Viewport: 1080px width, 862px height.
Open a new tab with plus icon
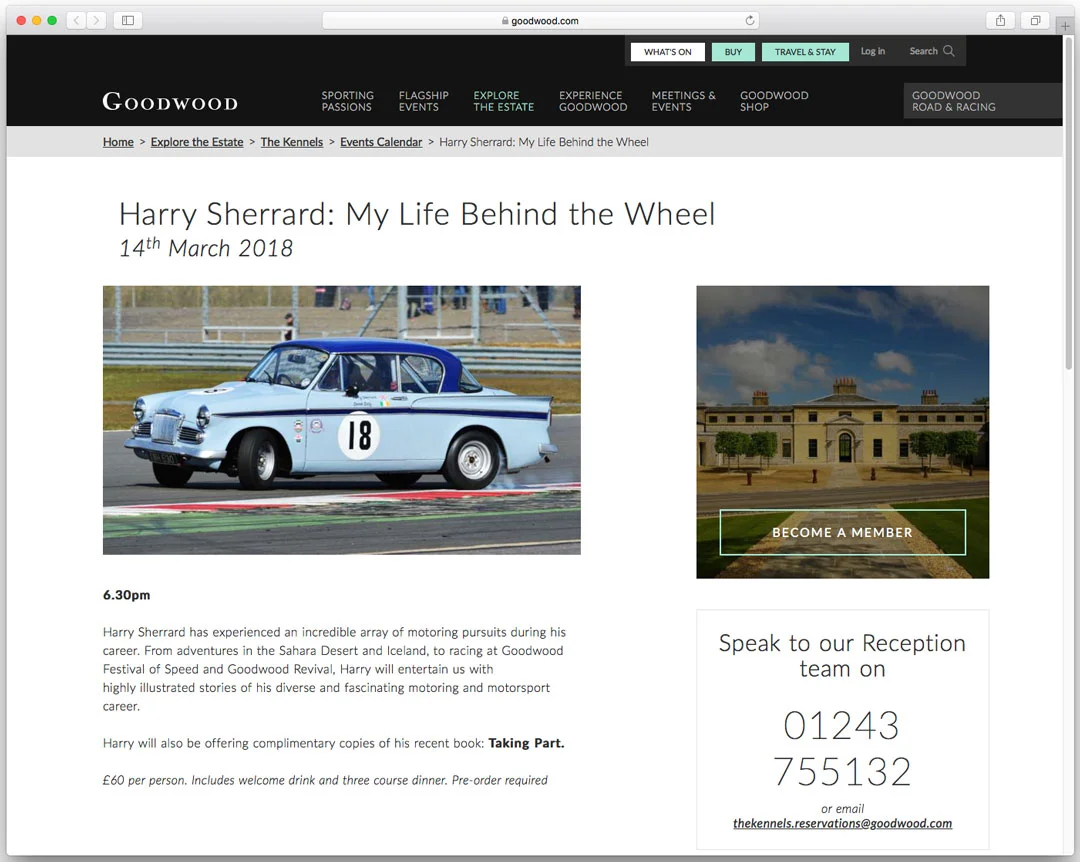pyautogui.click(x=1065, y=25)
